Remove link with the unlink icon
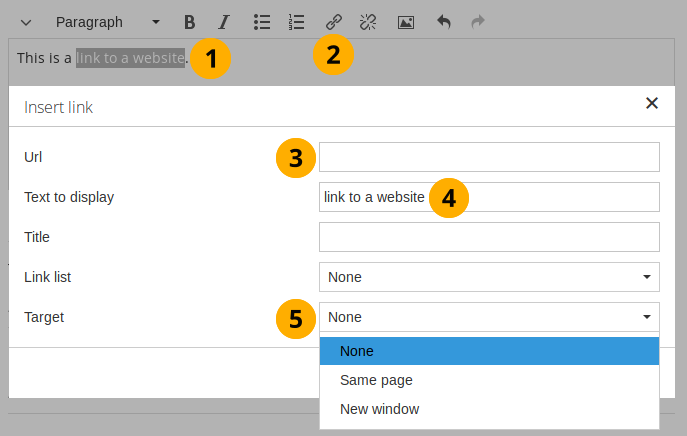 click(x=367, y=22)
